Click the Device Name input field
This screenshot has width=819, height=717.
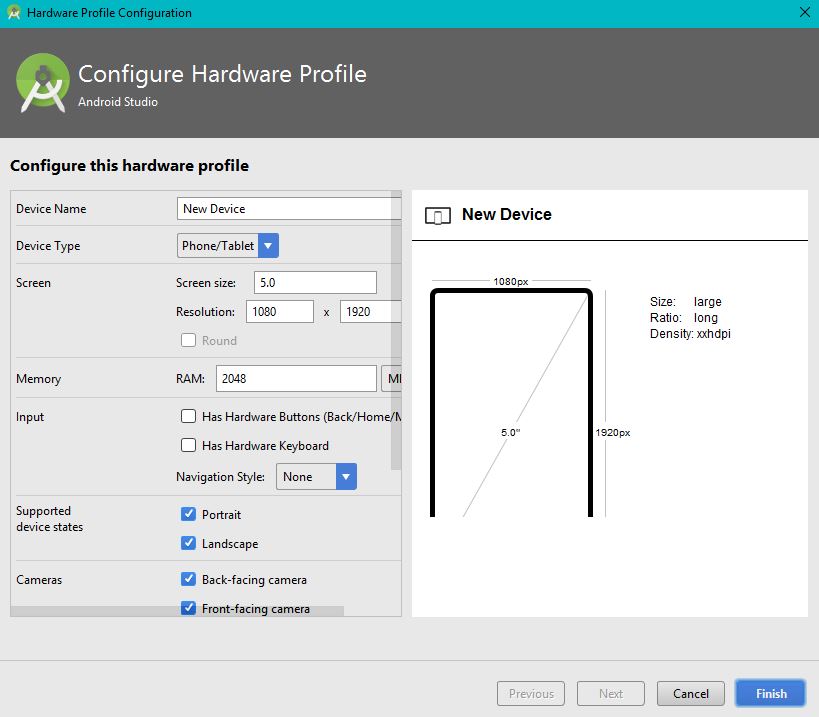(289, 209)
